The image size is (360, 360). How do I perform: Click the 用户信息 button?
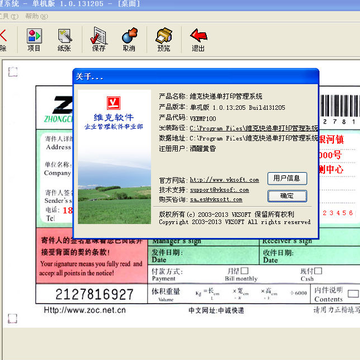287,178
